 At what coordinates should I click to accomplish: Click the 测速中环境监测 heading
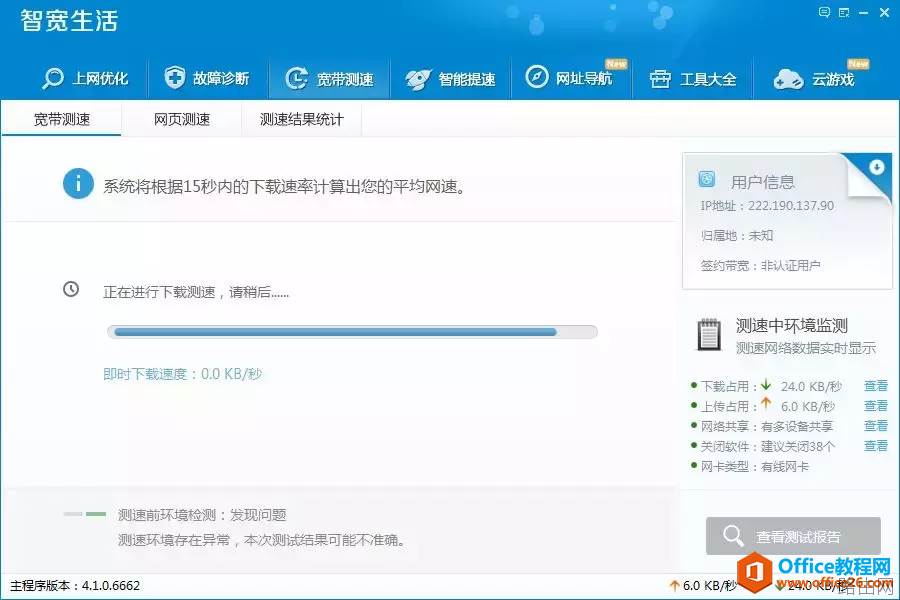[x=792, y=326]
